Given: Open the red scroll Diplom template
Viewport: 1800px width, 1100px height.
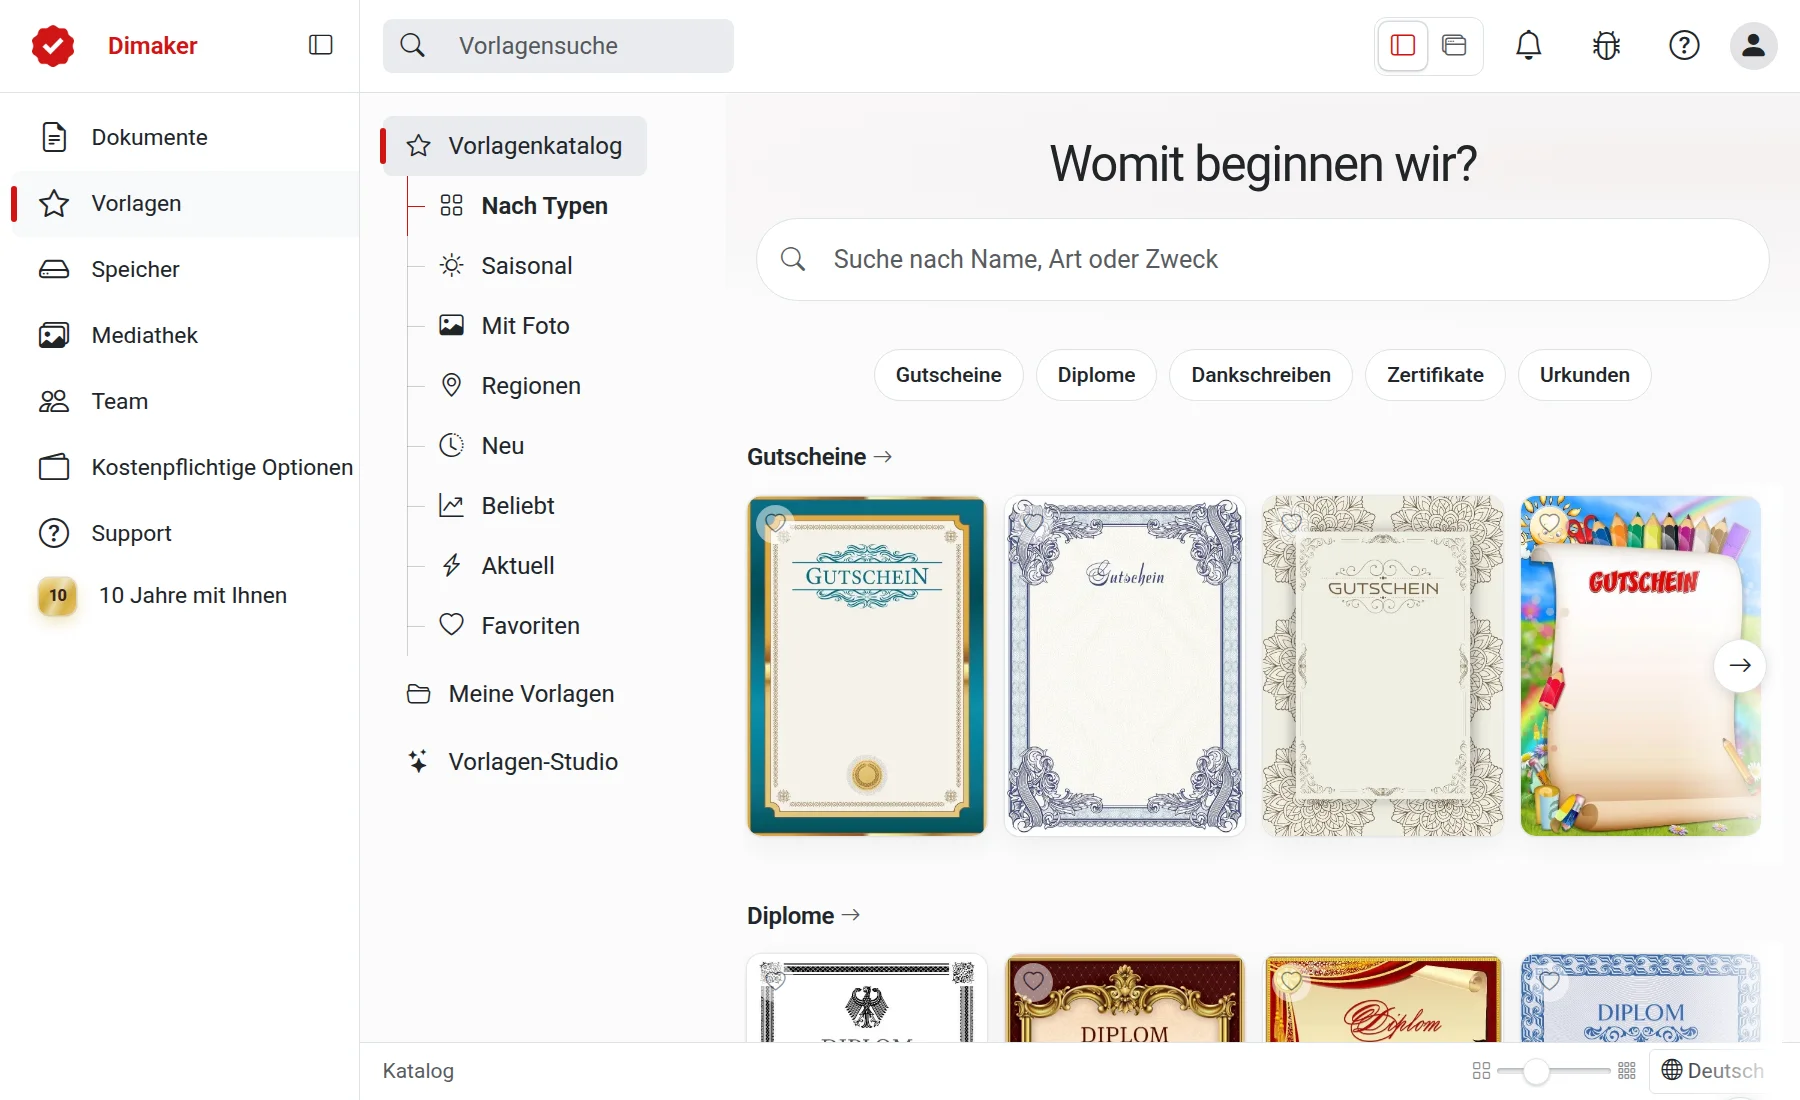Looking at the screenshot, I should tap(1383, 999).
